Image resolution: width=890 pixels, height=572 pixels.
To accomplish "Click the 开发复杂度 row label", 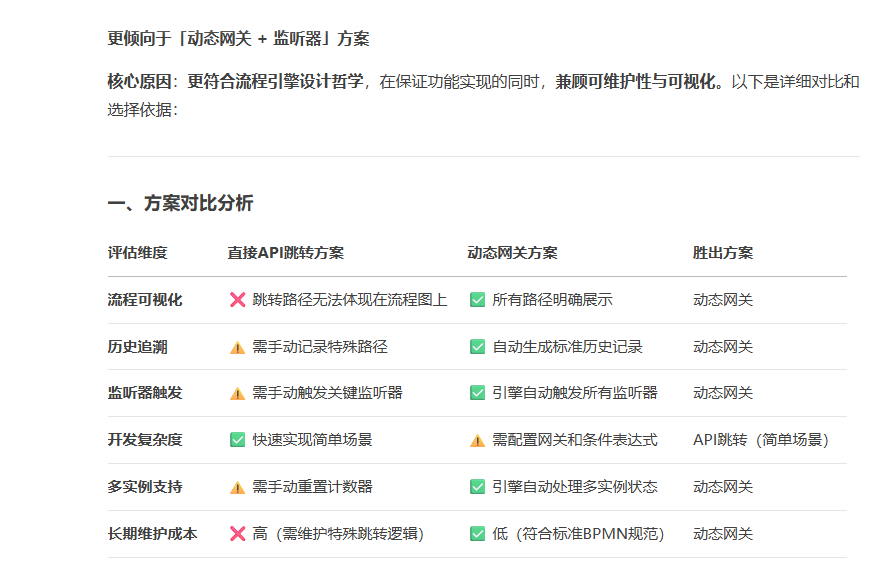I will click(x=145, y=440).
